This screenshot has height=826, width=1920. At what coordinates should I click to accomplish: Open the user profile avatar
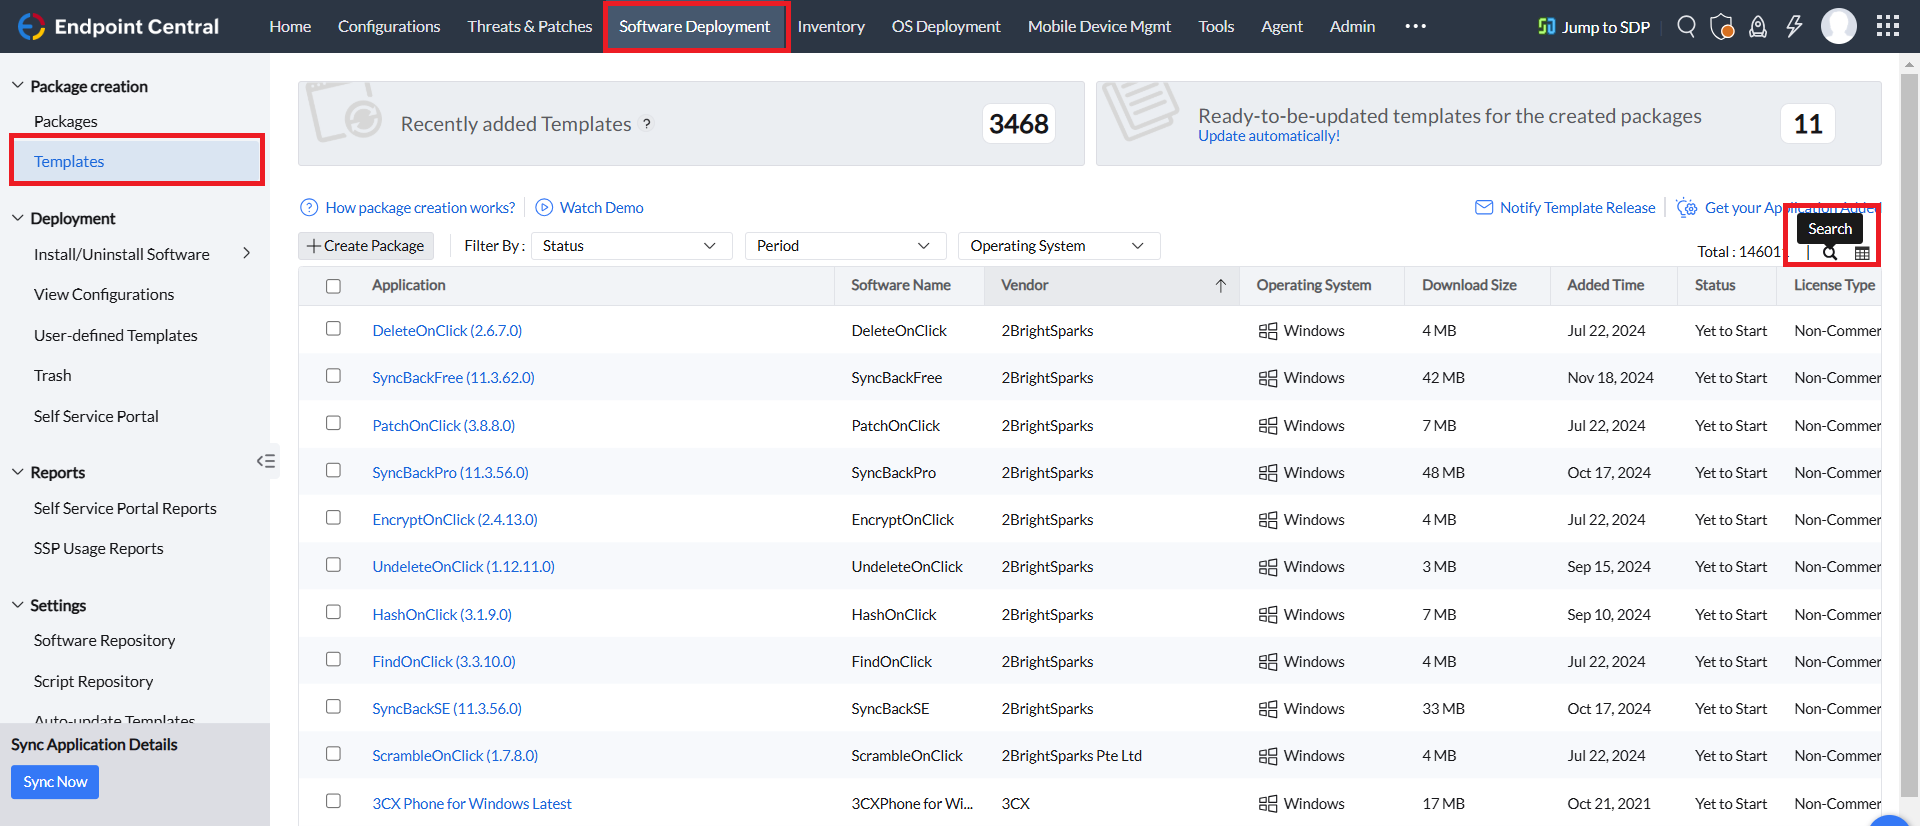coord(1839,26)
